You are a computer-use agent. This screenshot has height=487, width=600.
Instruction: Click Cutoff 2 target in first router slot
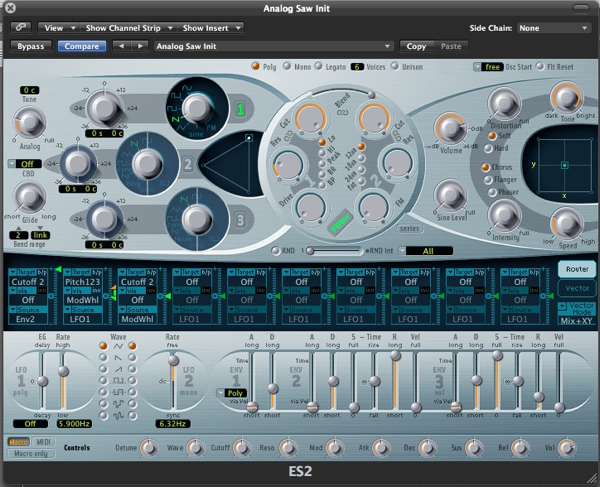[x=28, y=282]
